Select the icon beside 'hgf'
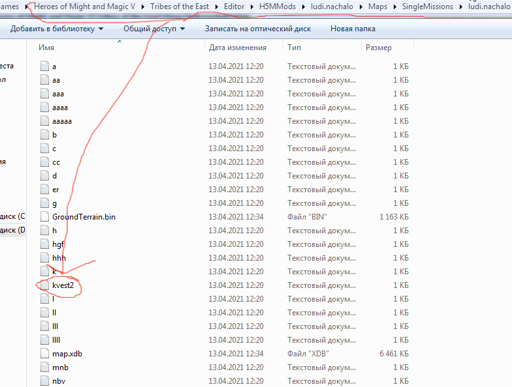The height and width of the screenshot is (387, 512). point(44,244)
